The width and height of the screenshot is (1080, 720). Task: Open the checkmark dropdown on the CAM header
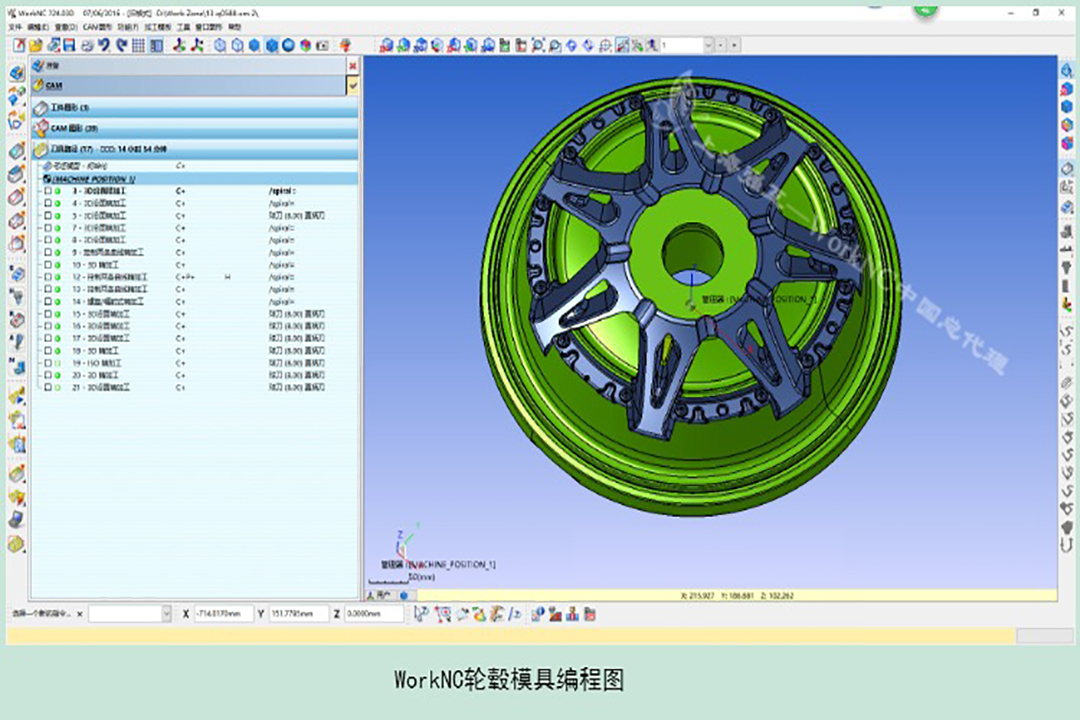pos(353,85)
